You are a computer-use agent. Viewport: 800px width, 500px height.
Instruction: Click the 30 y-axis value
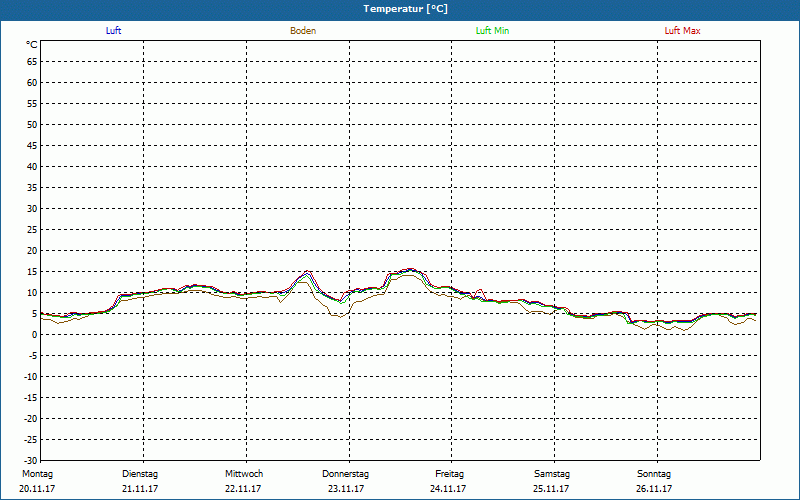pyautogui.click(x=32, y=209)
